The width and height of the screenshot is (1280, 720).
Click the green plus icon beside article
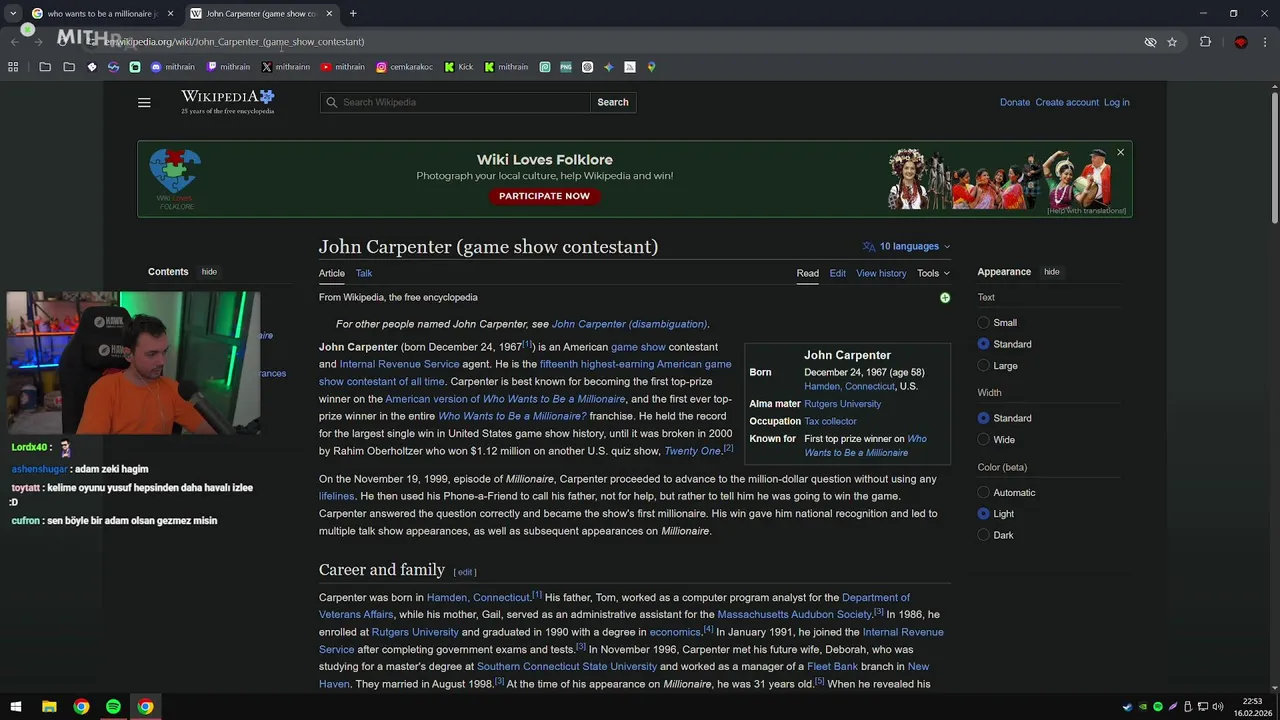945,298
